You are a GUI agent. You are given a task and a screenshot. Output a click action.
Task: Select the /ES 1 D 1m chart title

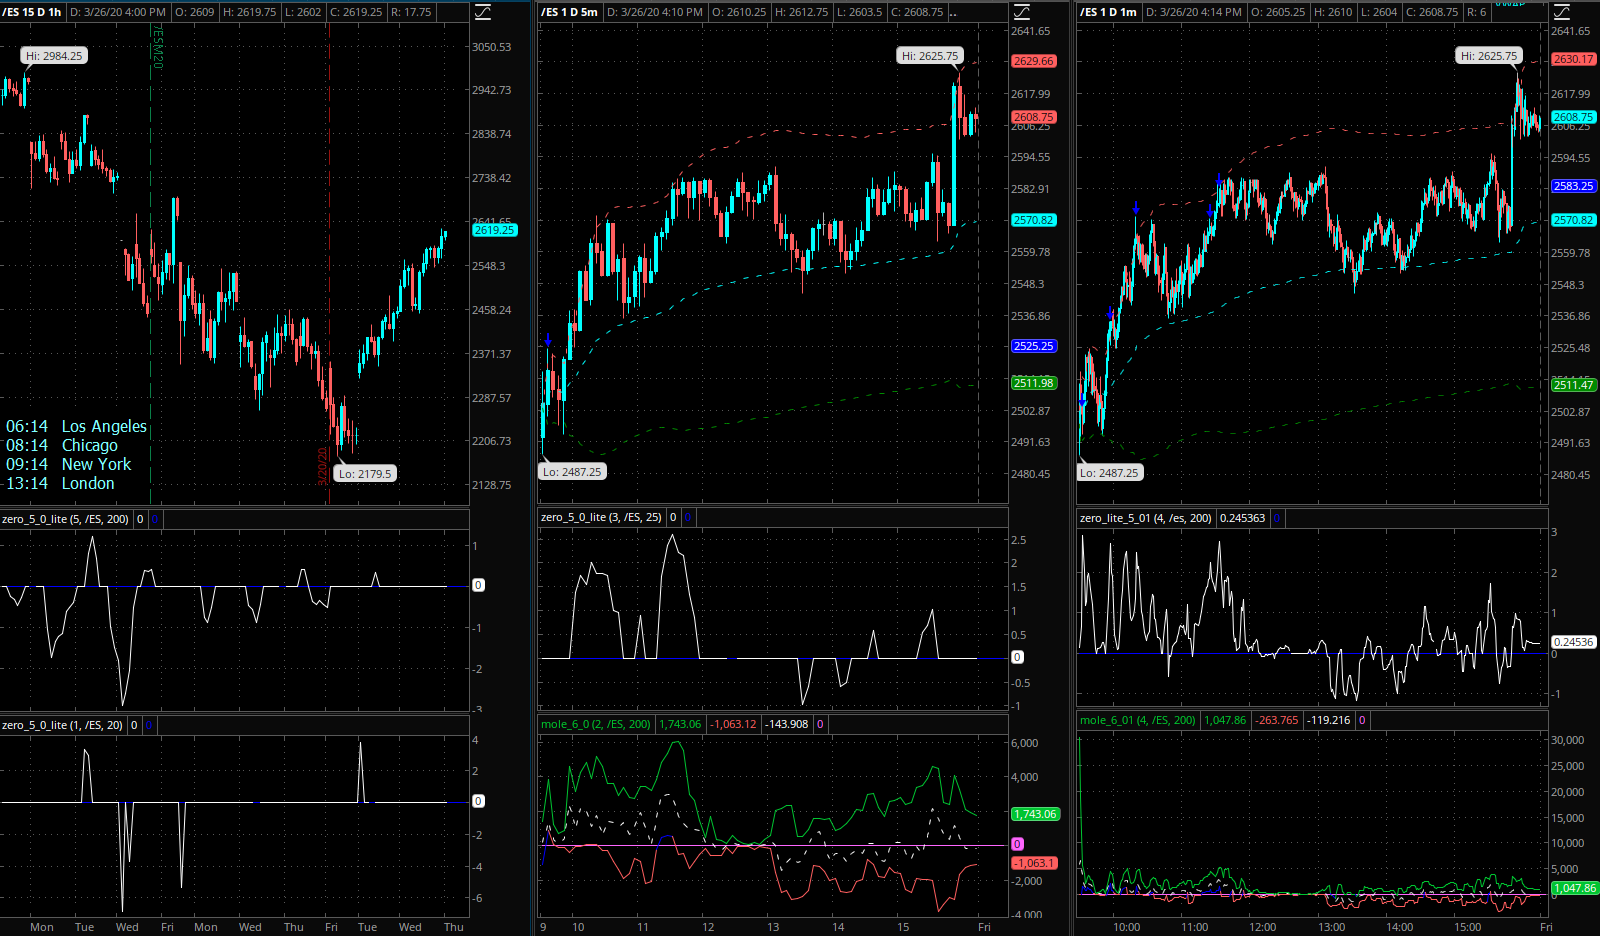point(1108,12)
